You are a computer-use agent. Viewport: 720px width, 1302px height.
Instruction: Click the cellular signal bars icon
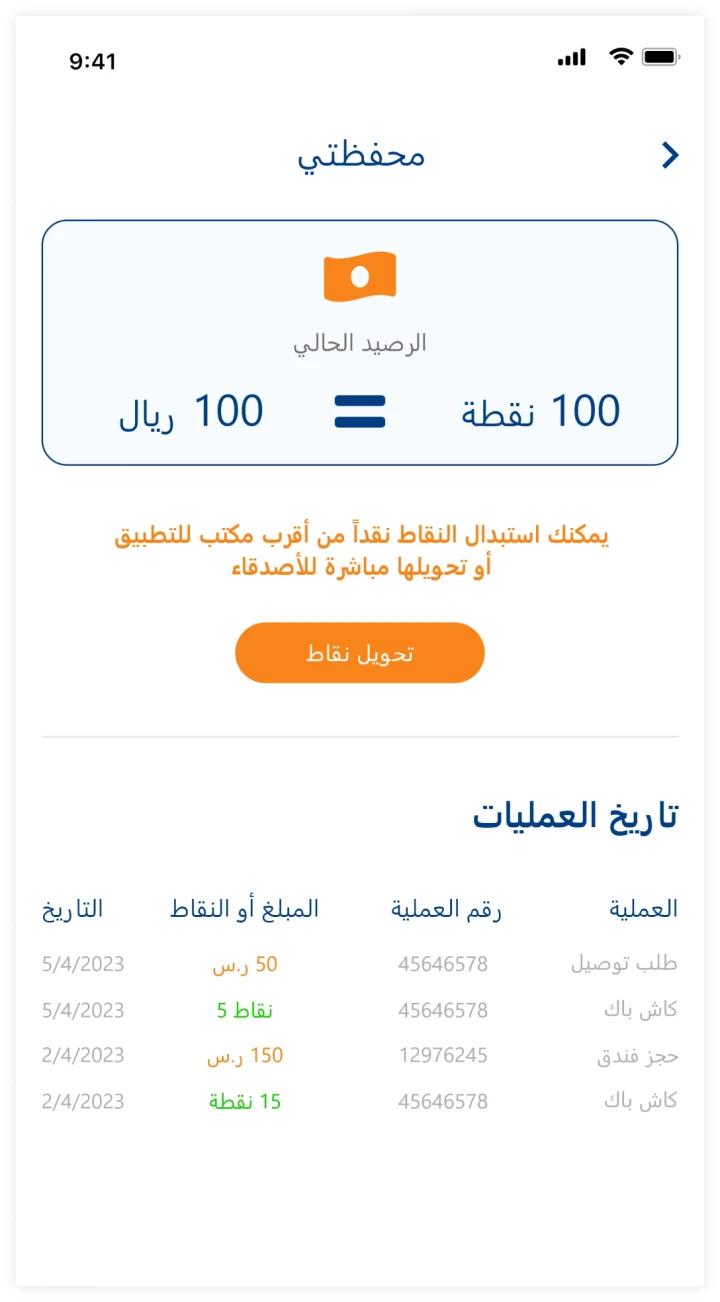[x=572, y=58]
